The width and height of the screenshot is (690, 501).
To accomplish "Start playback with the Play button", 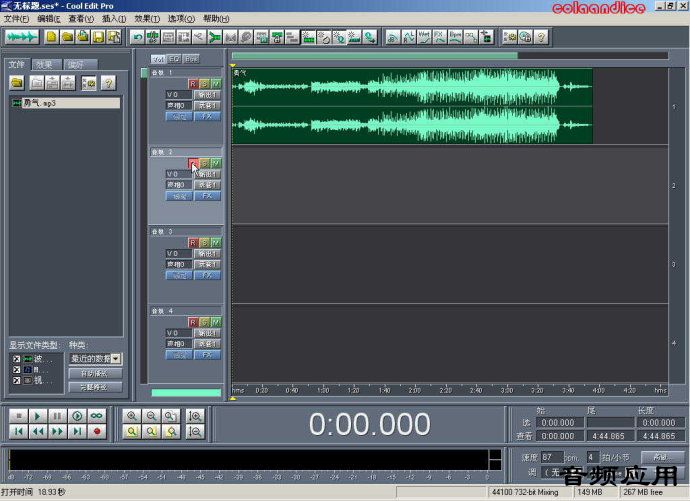I will (x=38, y=416).
